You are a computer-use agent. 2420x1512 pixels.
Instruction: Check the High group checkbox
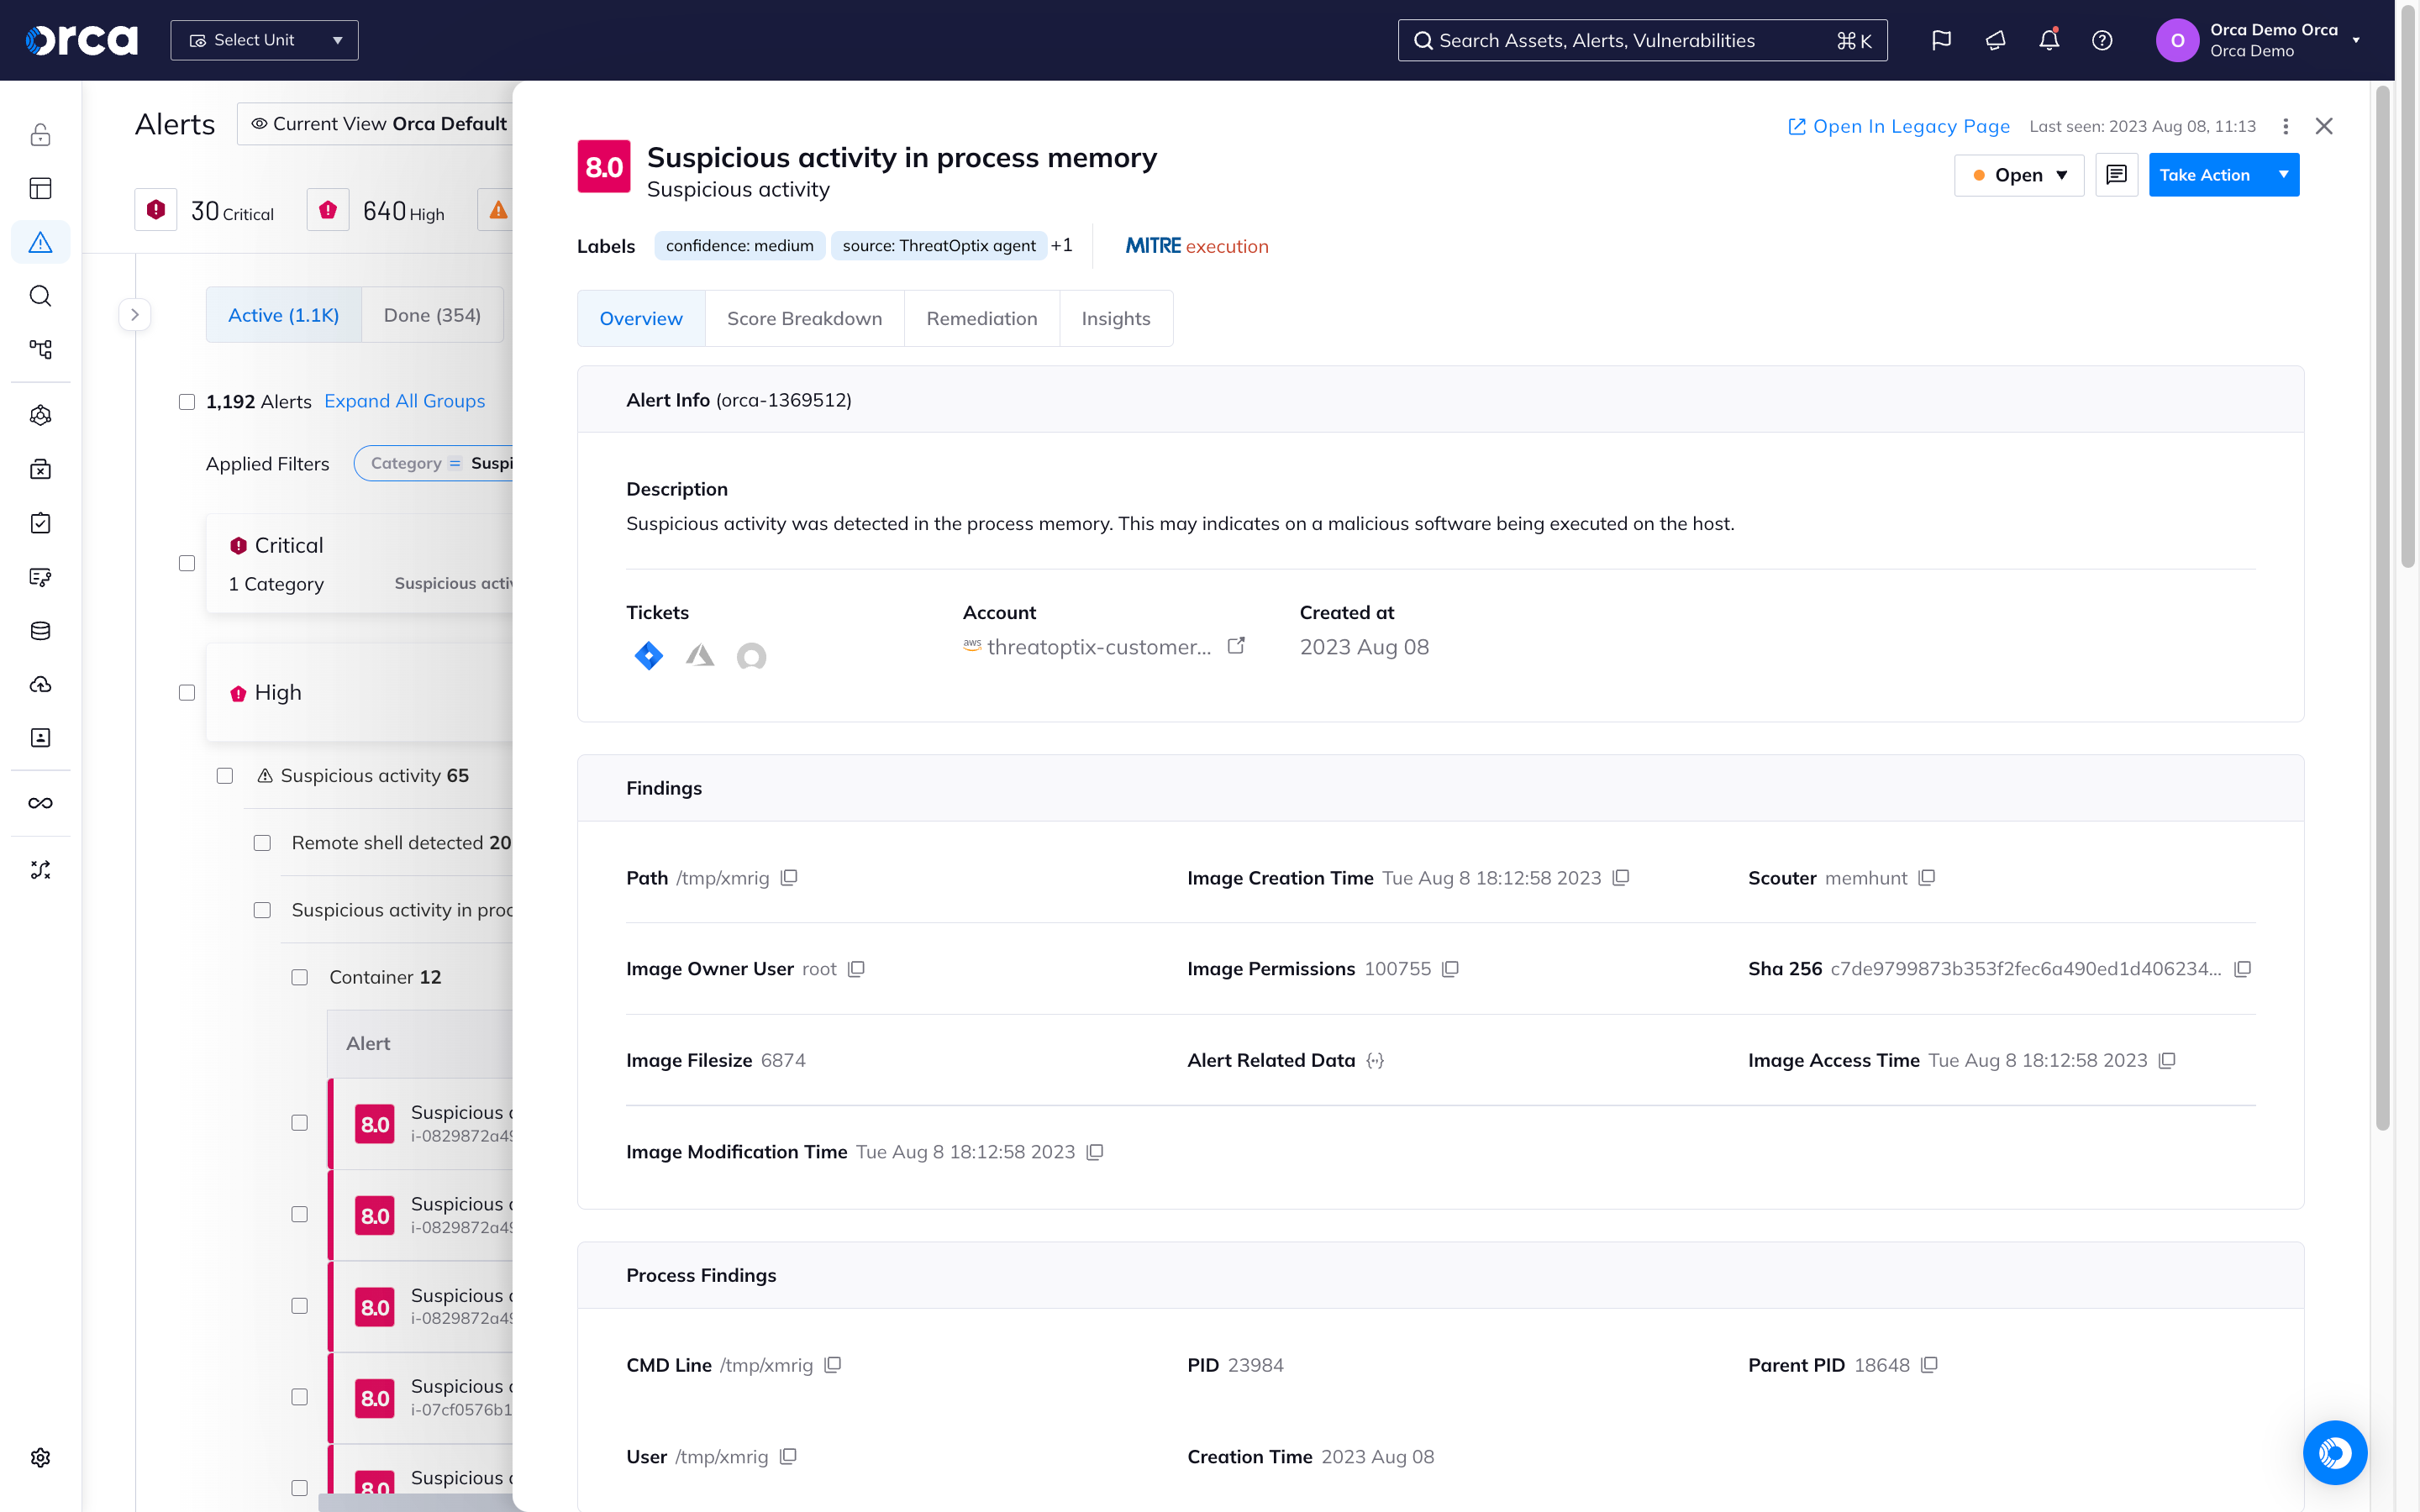[187, 692]
